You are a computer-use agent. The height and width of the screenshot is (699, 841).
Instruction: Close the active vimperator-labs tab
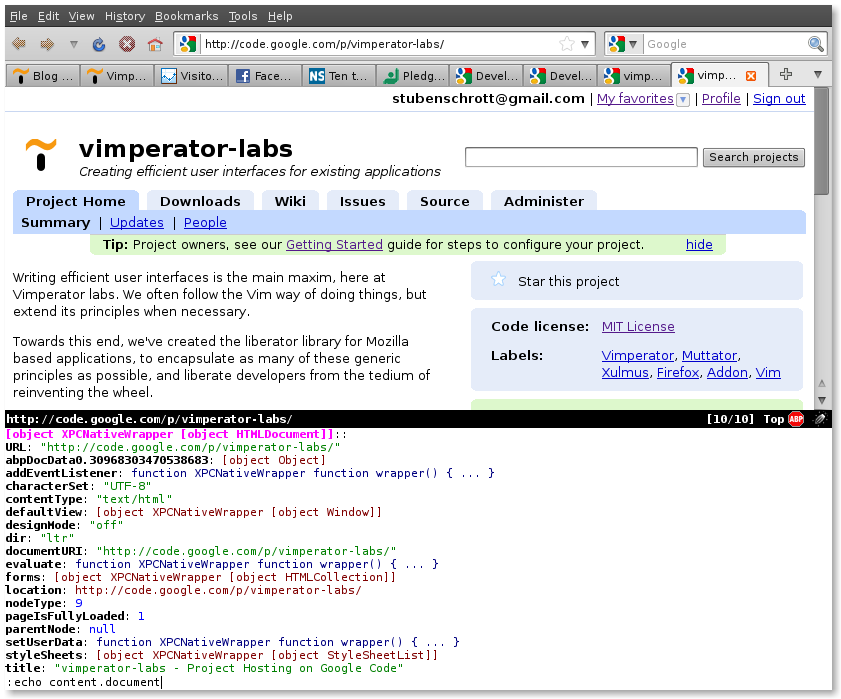(x=752, y=76)
